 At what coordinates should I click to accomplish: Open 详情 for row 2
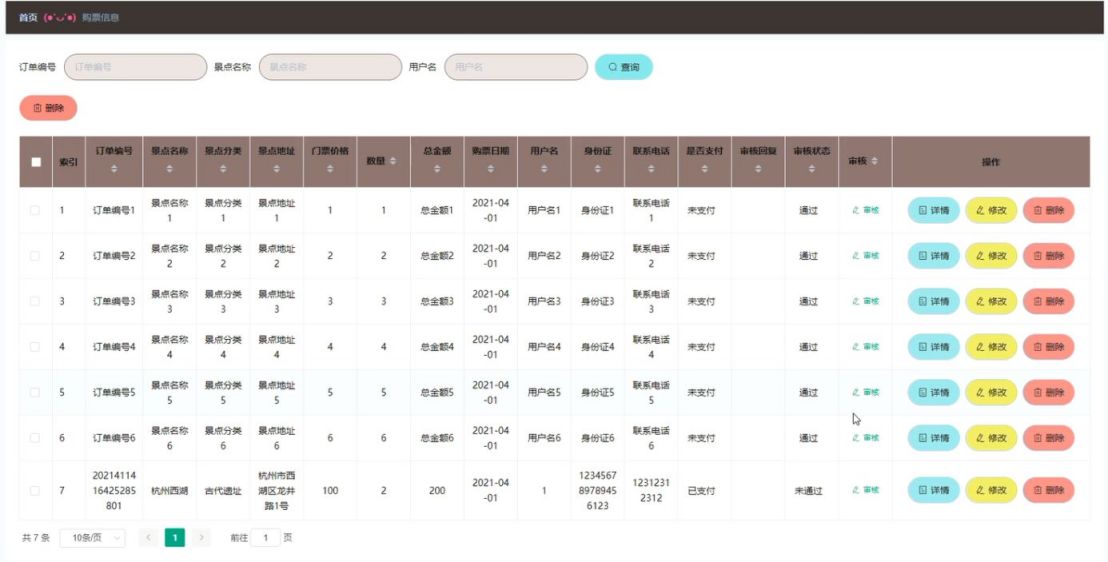tap(933, 256)
